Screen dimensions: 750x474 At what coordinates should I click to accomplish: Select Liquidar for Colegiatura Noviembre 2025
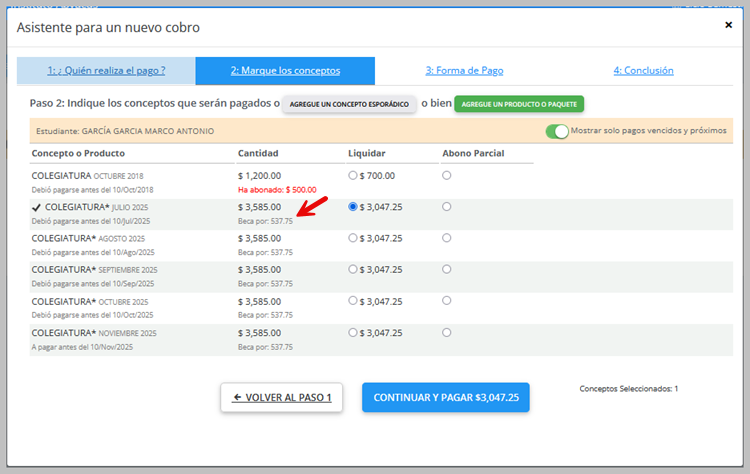coord(353,333)
